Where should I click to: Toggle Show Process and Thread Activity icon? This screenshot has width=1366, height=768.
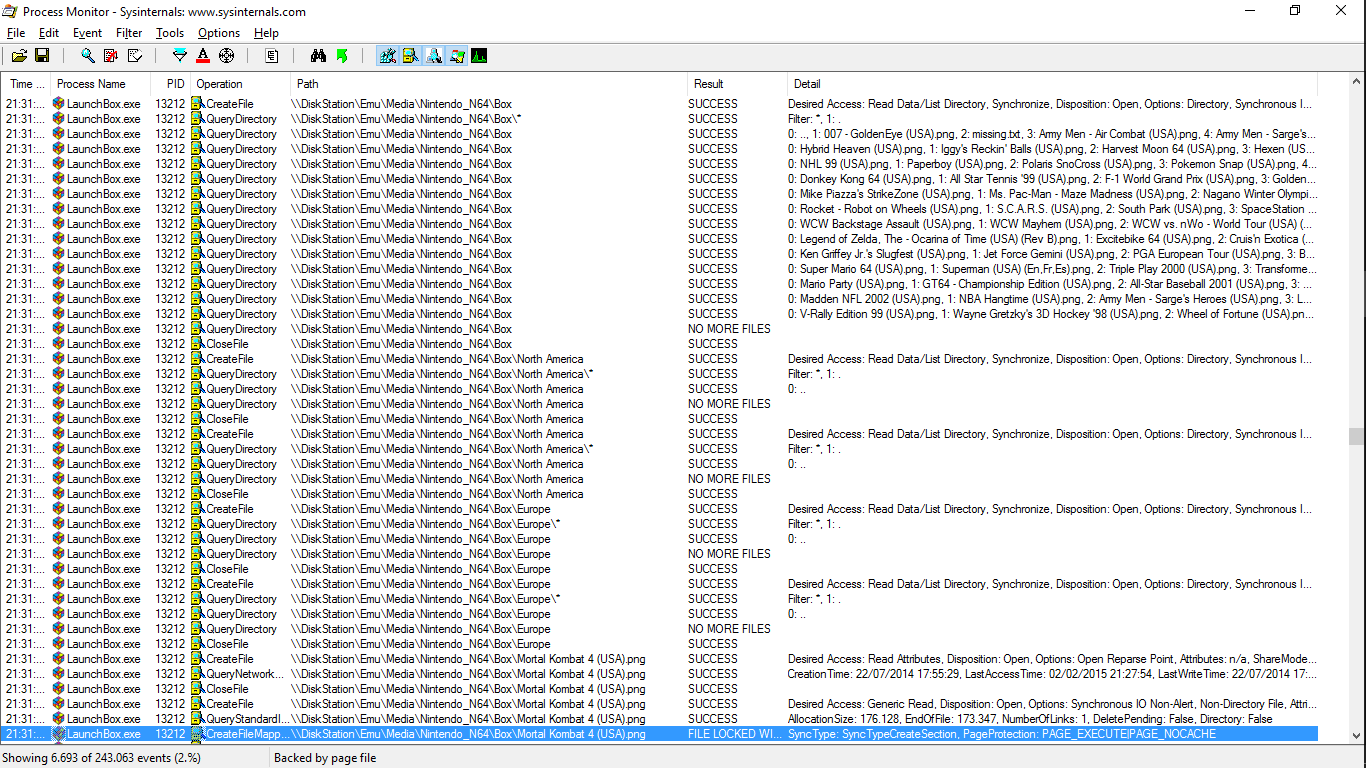(x=457, y=56)
